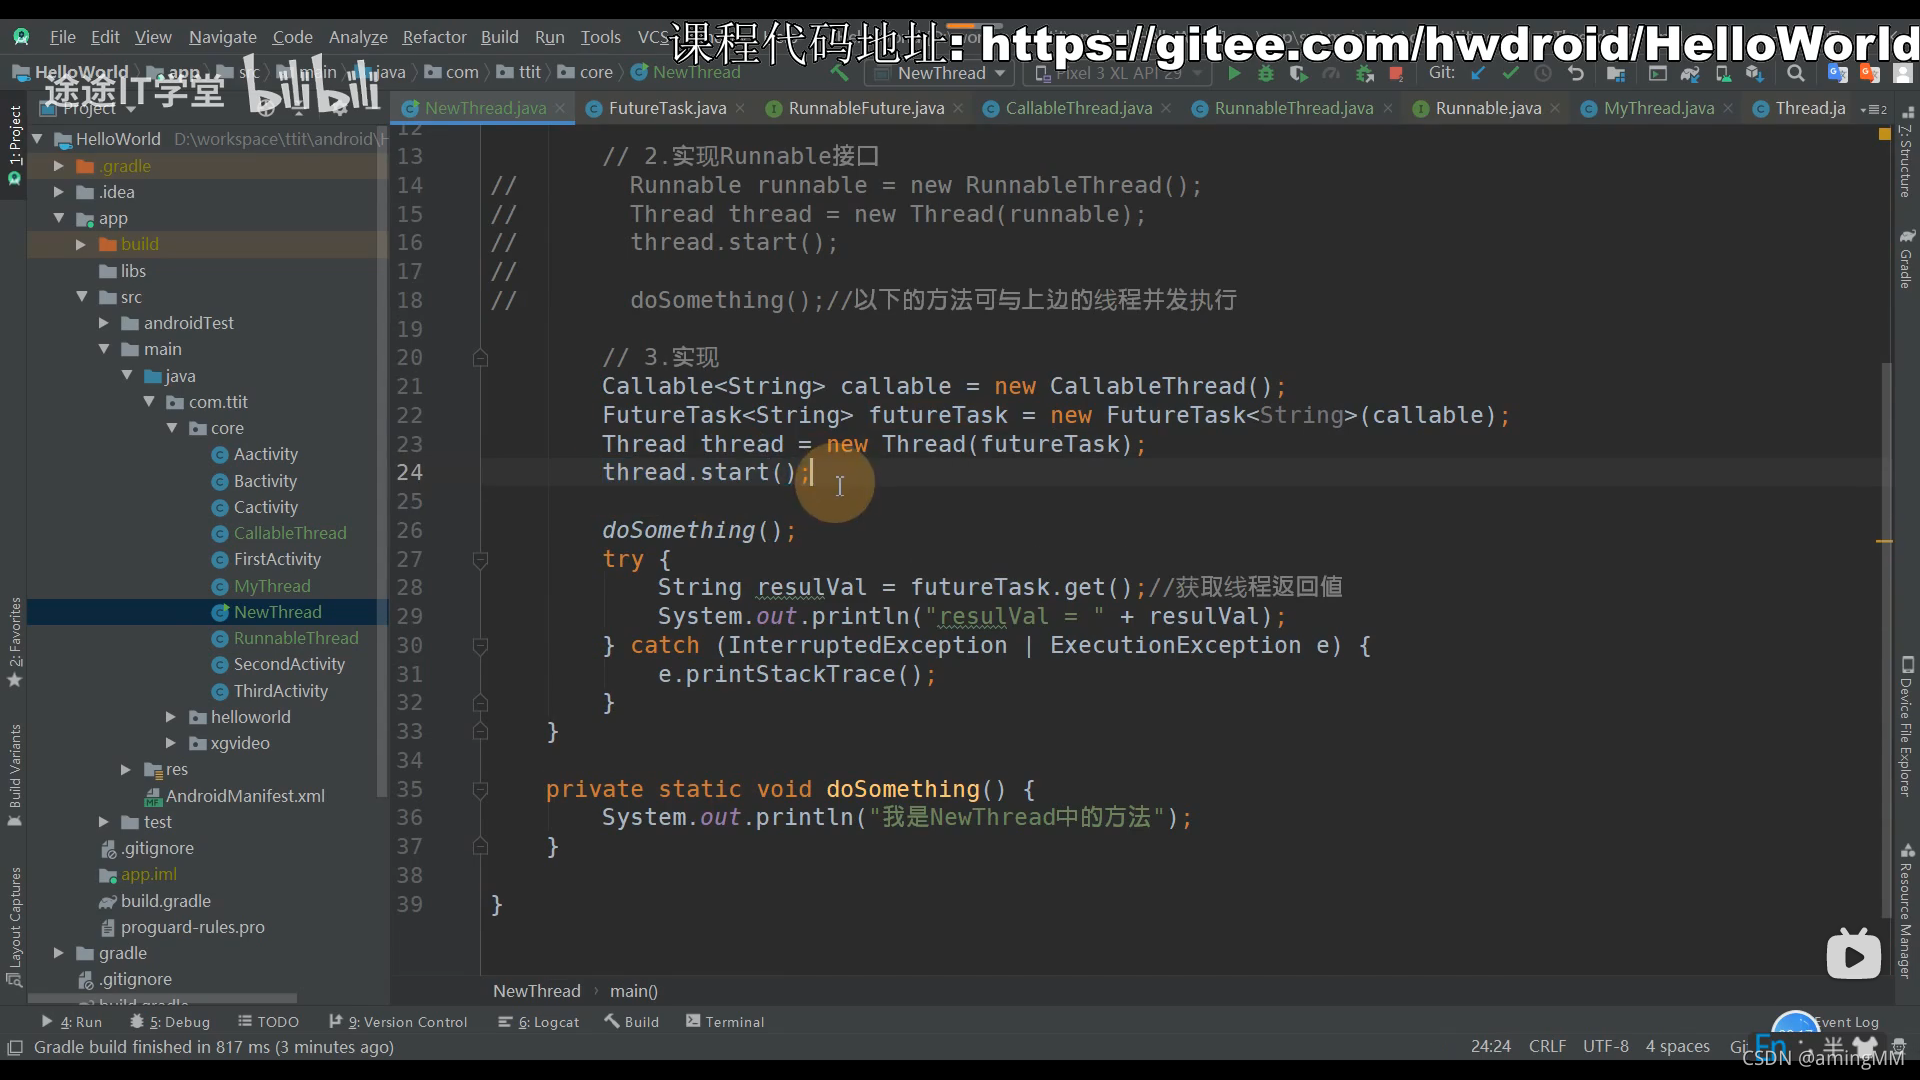This screenshot has width=1920, height=1080.
Task: Open SDK Manager cube icon
Action: tap(1755, 73)
